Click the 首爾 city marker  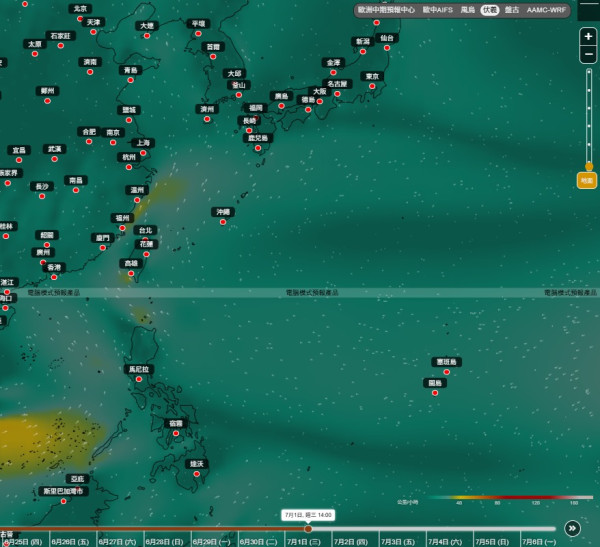(x=213, y=57)
